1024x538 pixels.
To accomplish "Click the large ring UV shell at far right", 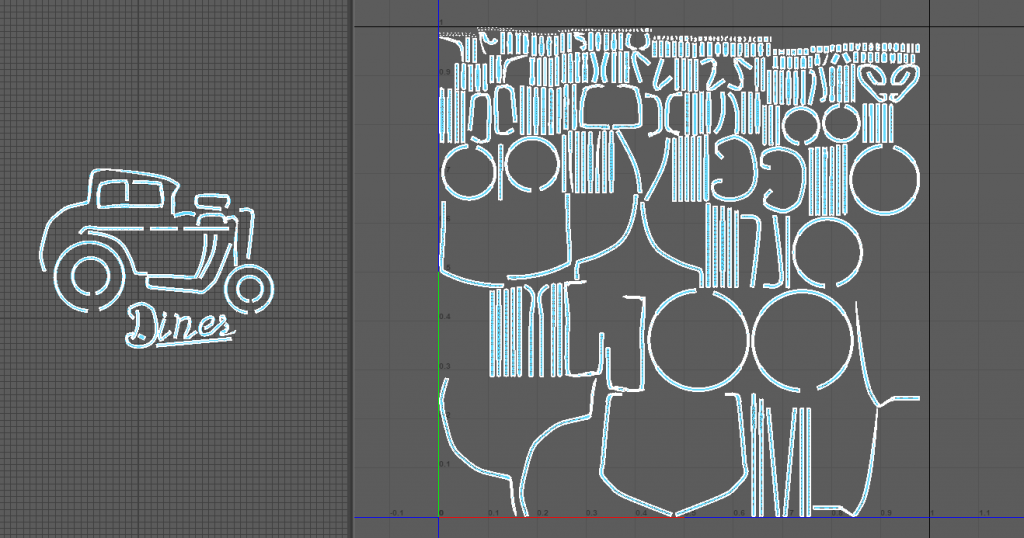I will pyautogui.click(x=886, y=178).
